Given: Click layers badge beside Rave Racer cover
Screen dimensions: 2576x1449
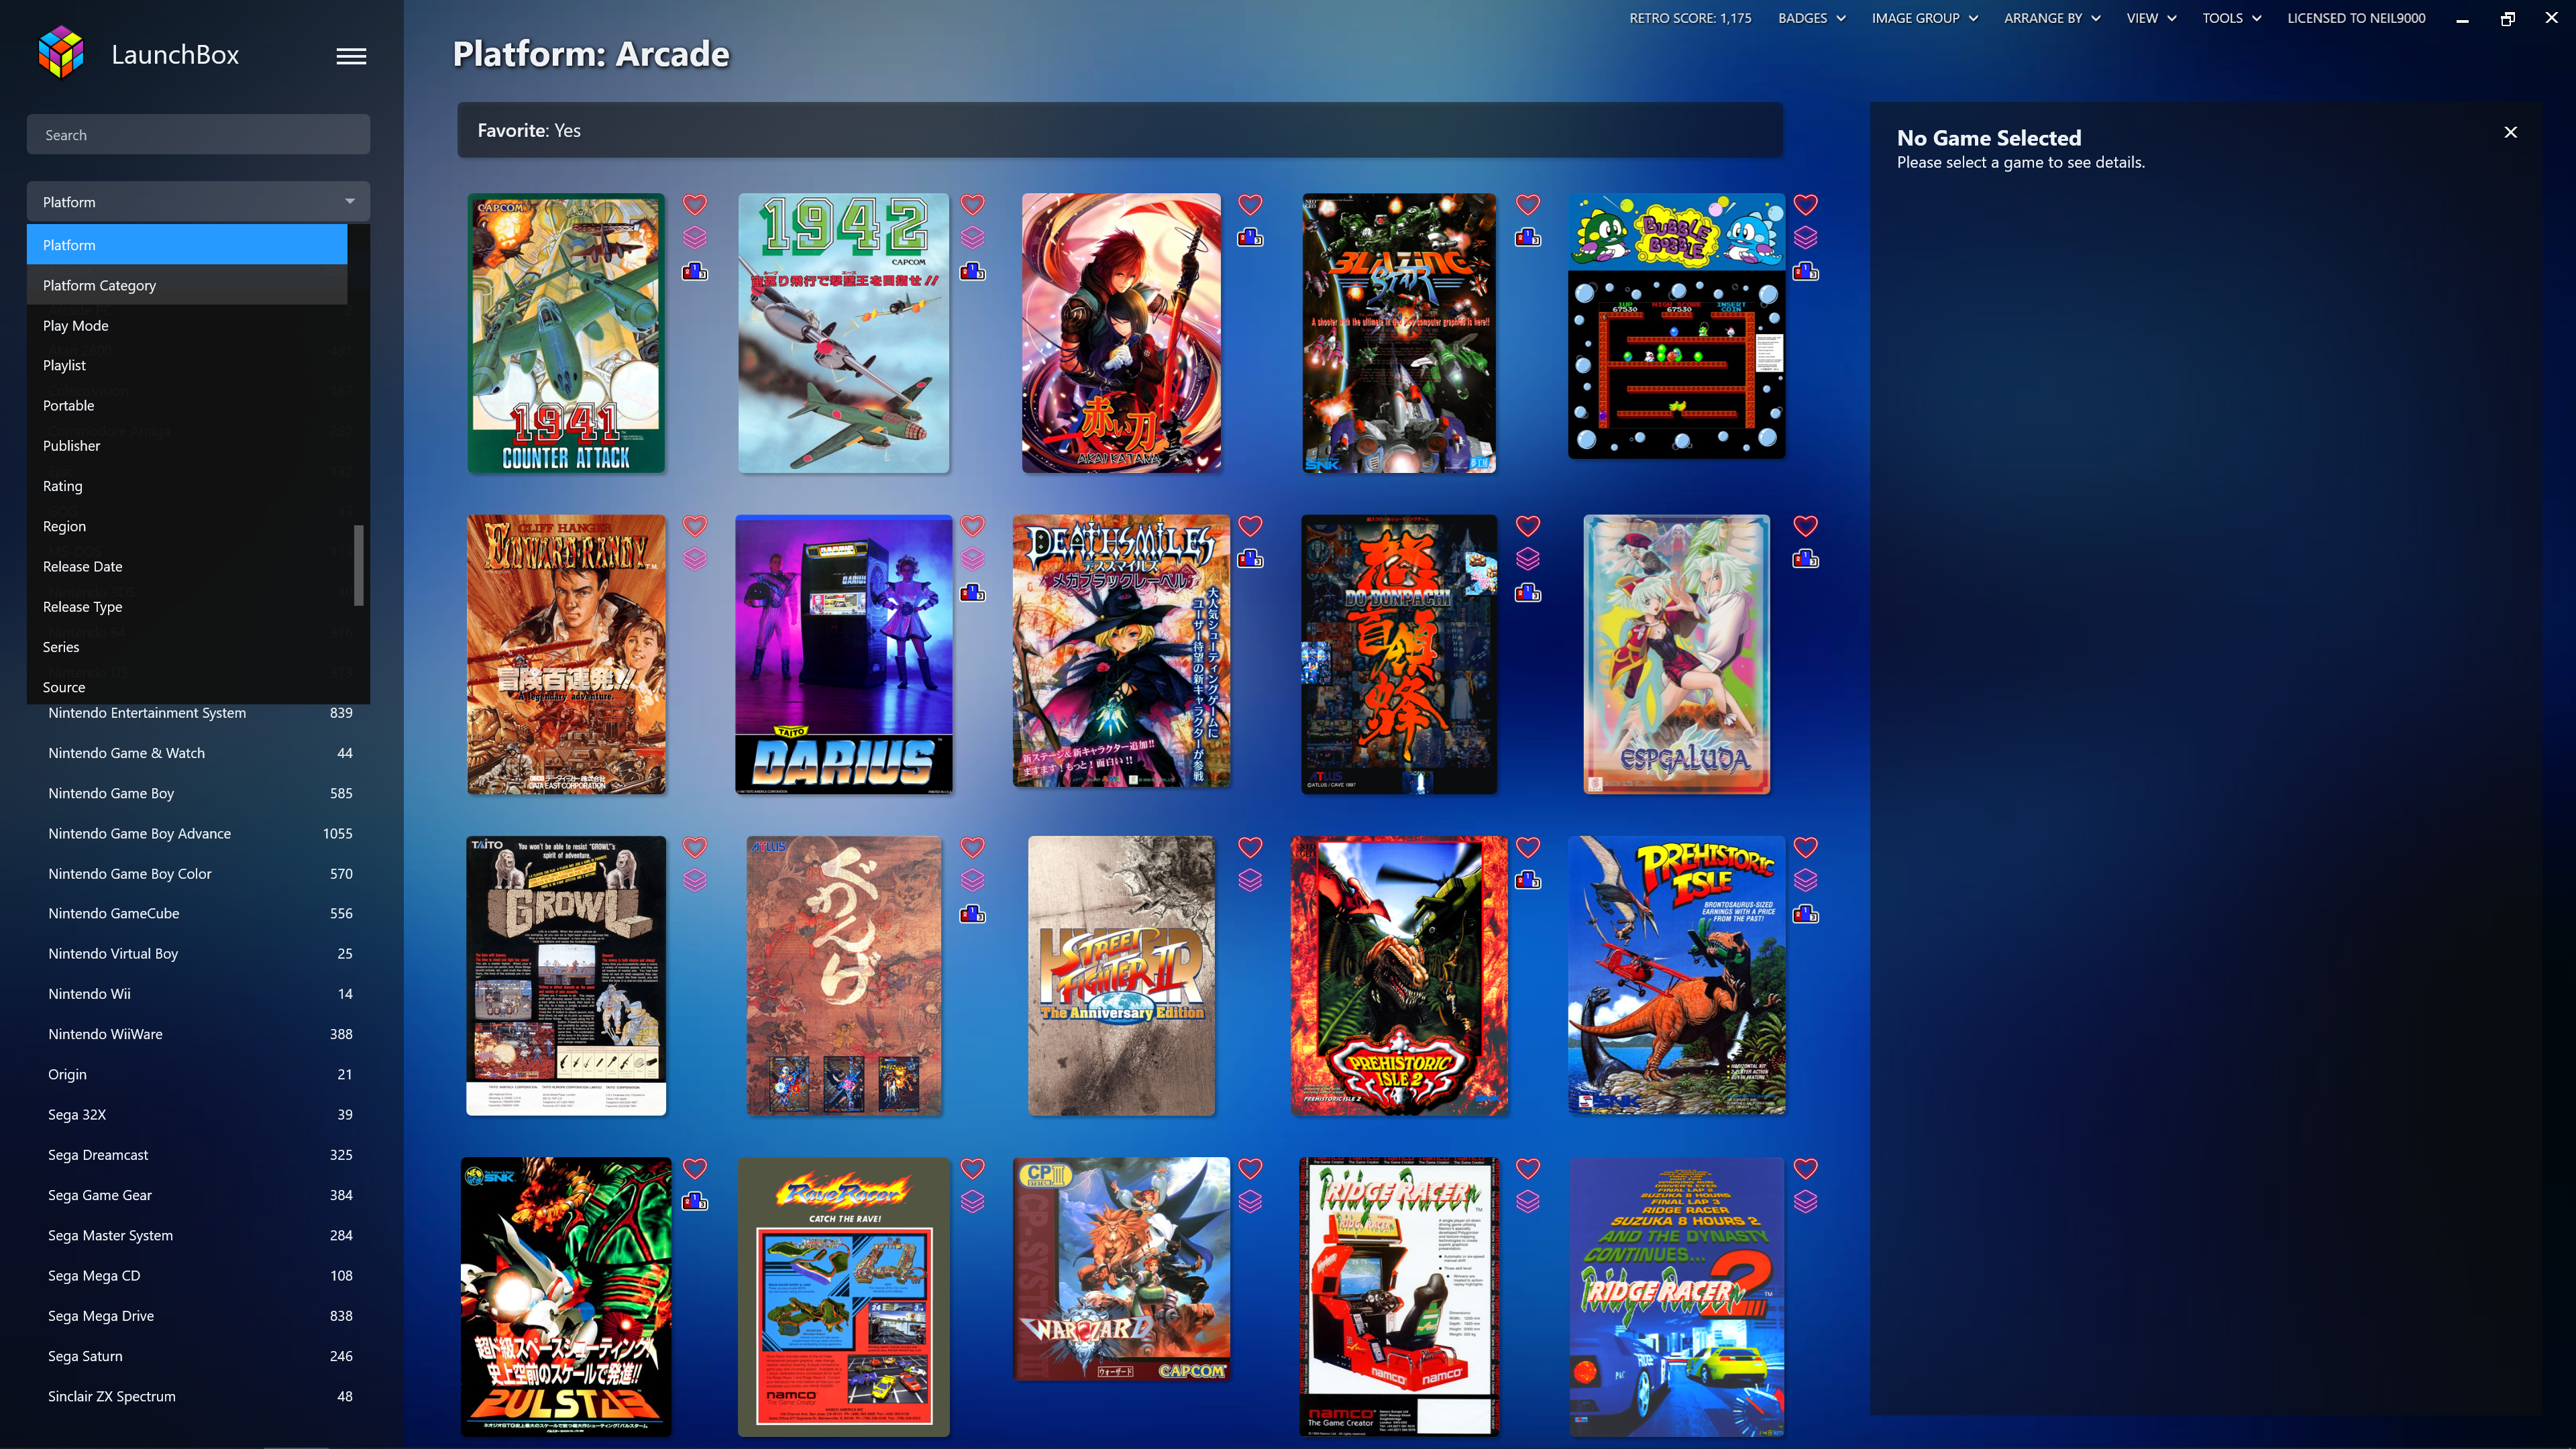Looking at the screenshot, I should tap(973, 1201).
